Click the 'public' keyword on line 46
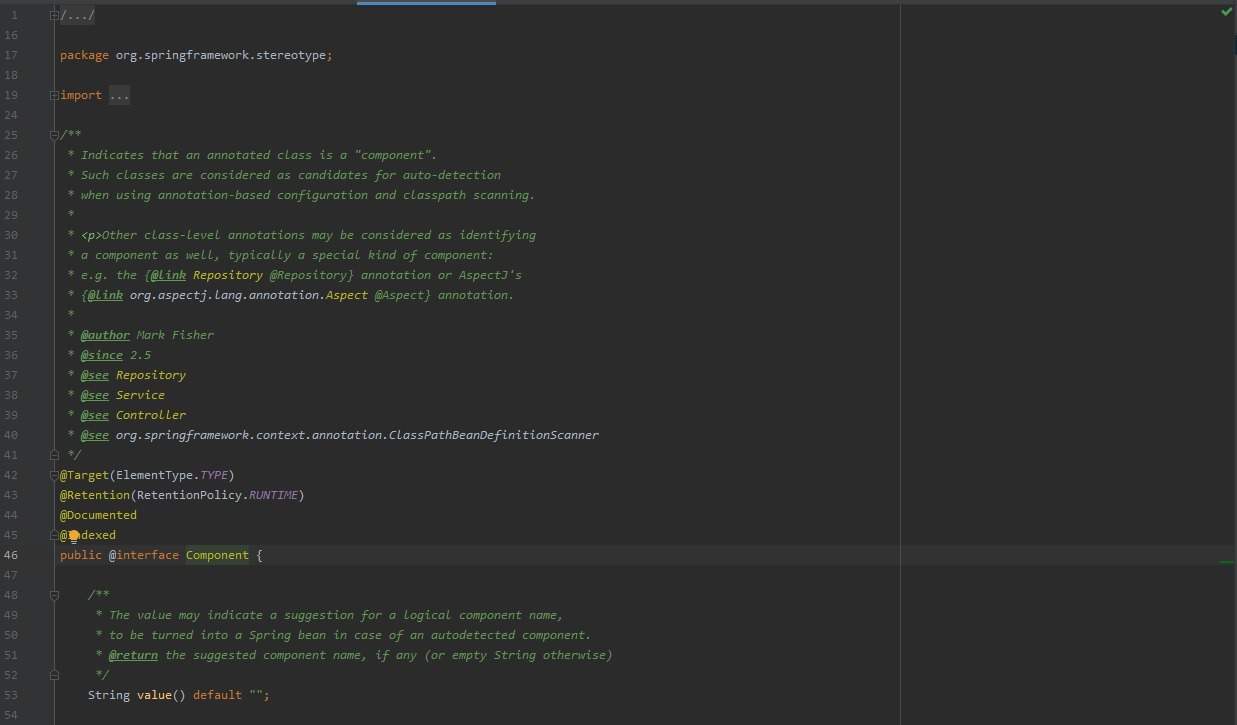Screen dimensions: 1237x725 [x=81, y=555]
